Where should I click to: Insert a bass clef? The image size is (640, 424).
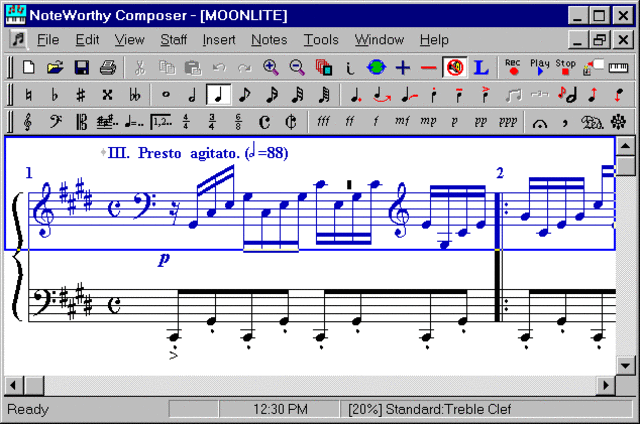point(55,122)
